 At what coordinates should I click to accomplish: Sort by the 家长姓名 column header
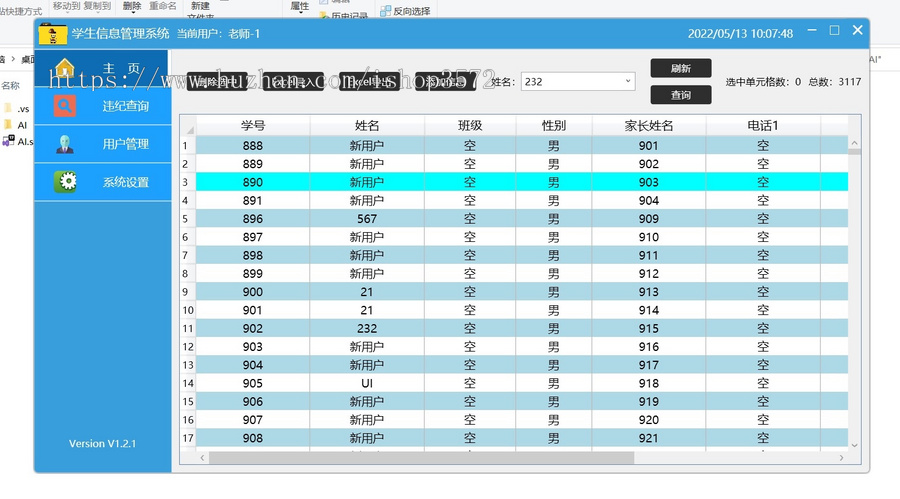point(649,126)
